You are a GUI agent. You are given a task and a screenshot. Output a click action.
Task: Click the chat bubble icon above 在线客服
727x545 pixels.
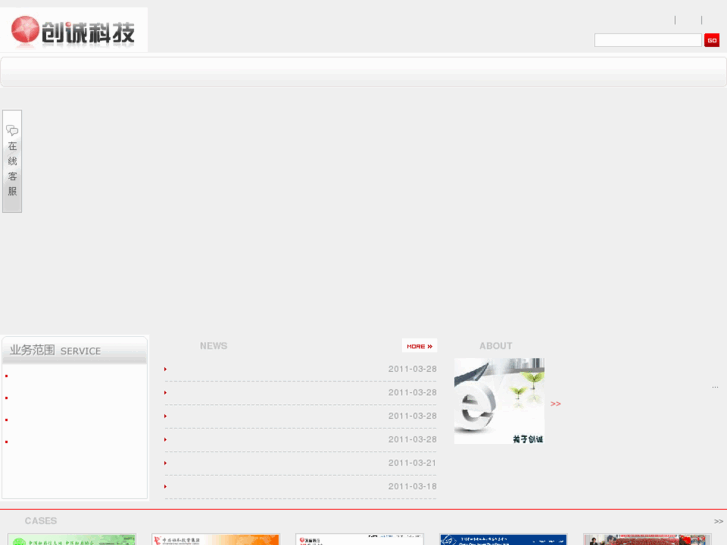coord(12,130)
